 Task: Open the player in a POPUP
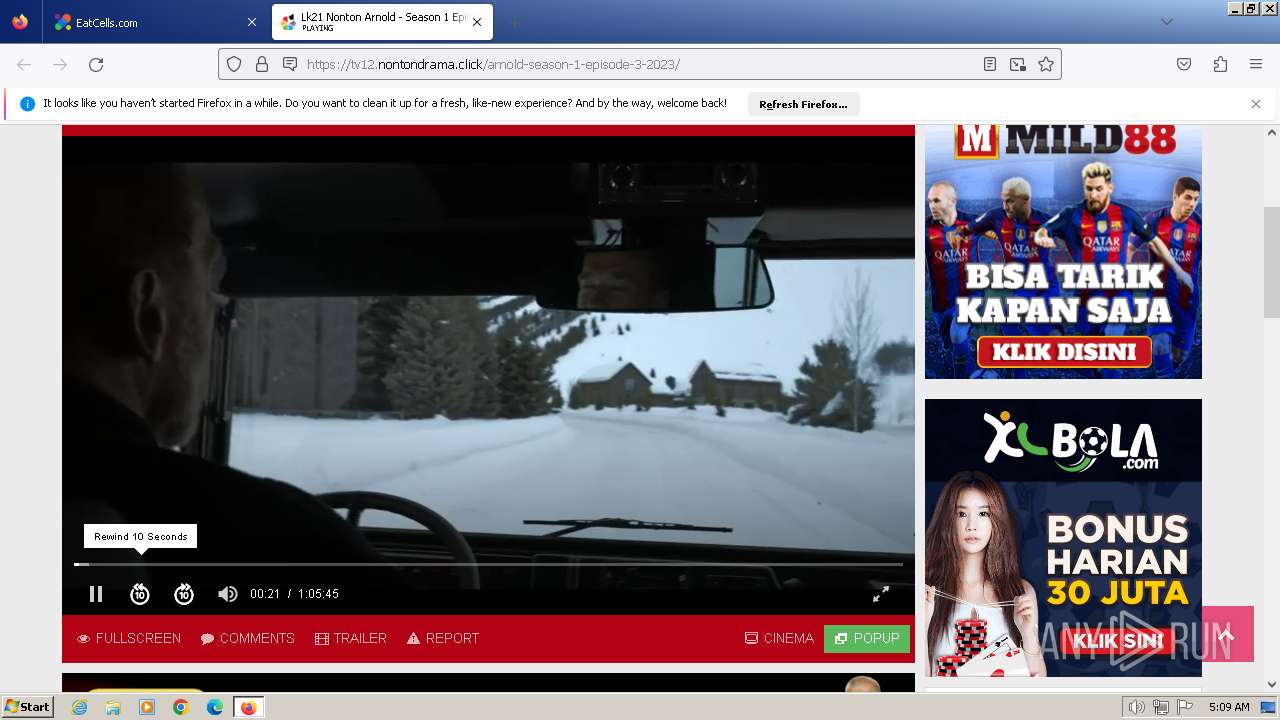click(867, 638)
